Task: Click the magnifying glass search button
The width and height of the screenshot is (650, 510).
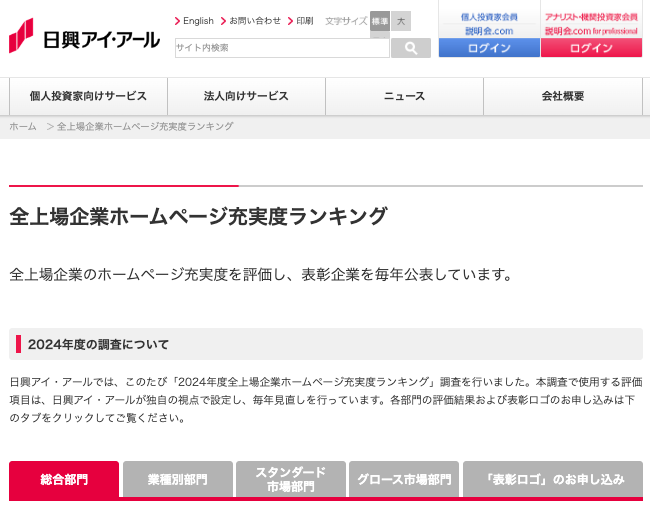Action: (x=410, y=48)
